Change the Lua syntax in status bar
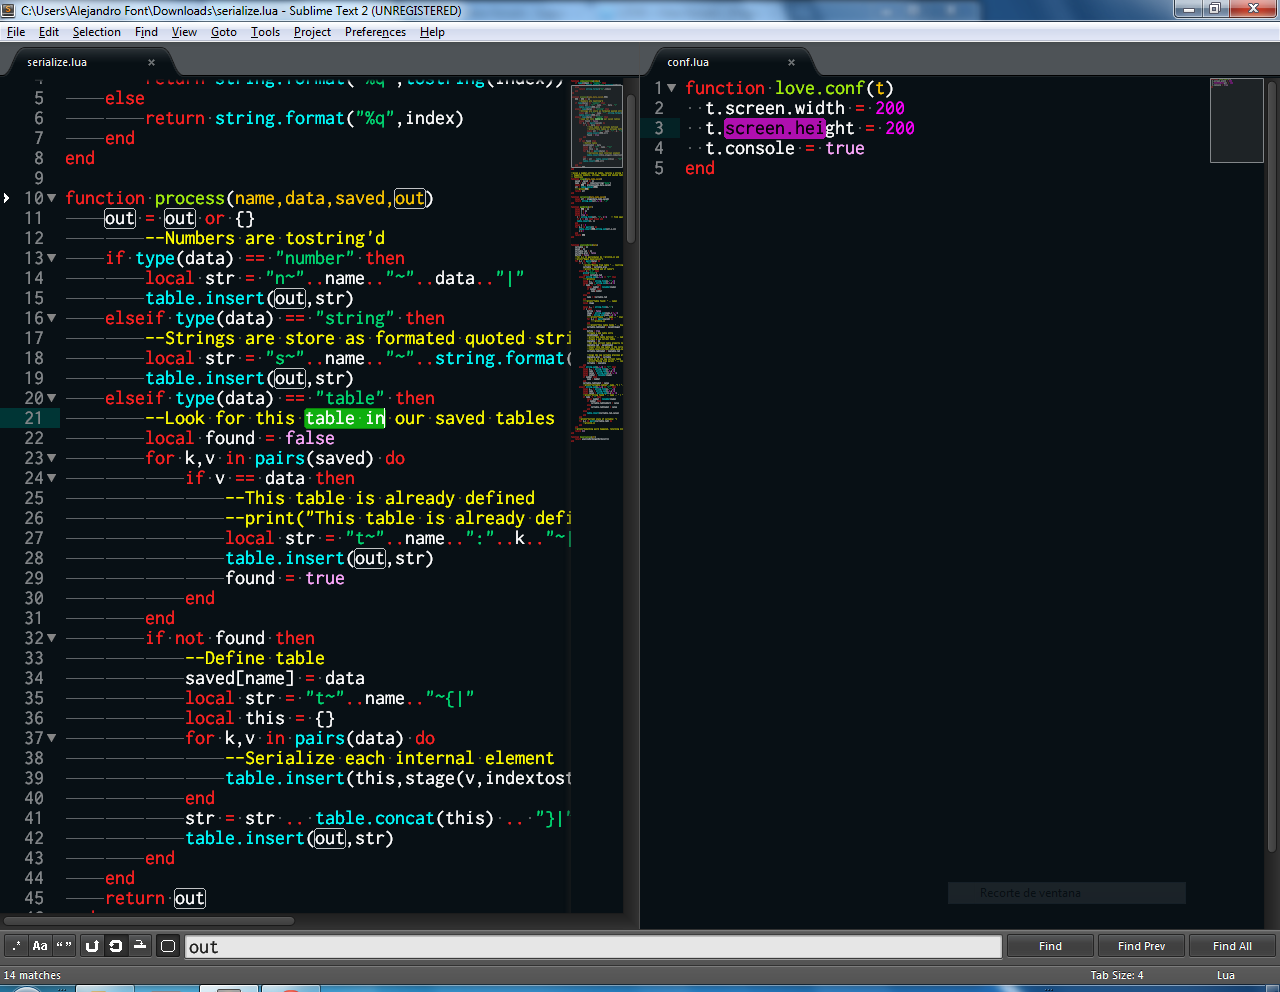Image resolution: width=1280 pixels, height=992 pixels. 1226,975
